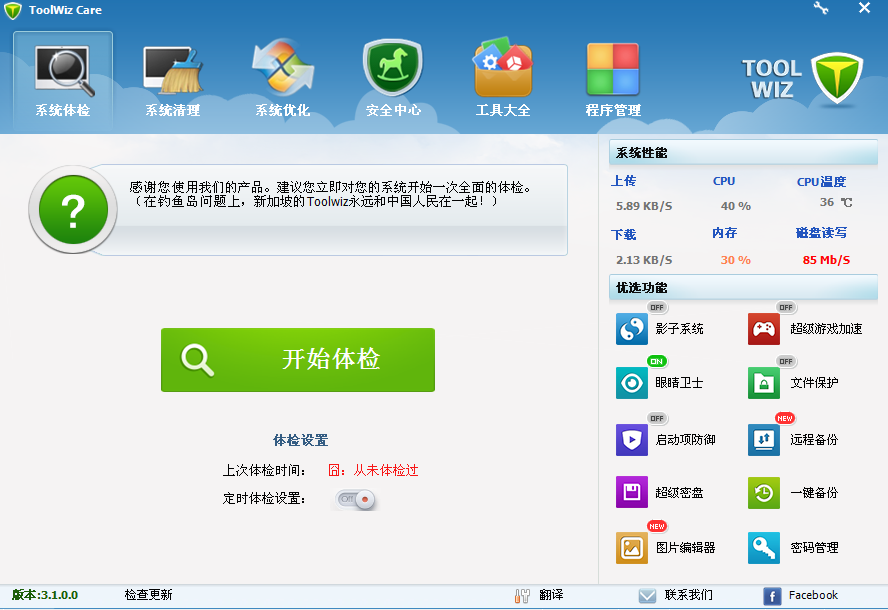Click the 体检设置 heading
This screenshot has width=888, height=610.
[x=300, y=440]
